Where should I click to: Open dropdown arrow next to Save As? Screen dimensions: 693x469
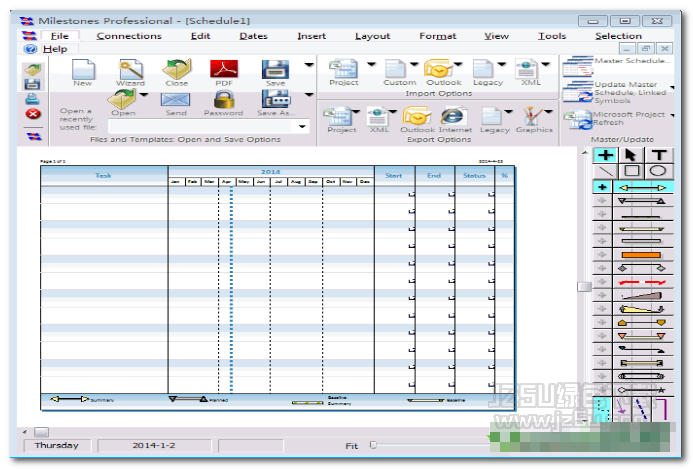point(309,95)
